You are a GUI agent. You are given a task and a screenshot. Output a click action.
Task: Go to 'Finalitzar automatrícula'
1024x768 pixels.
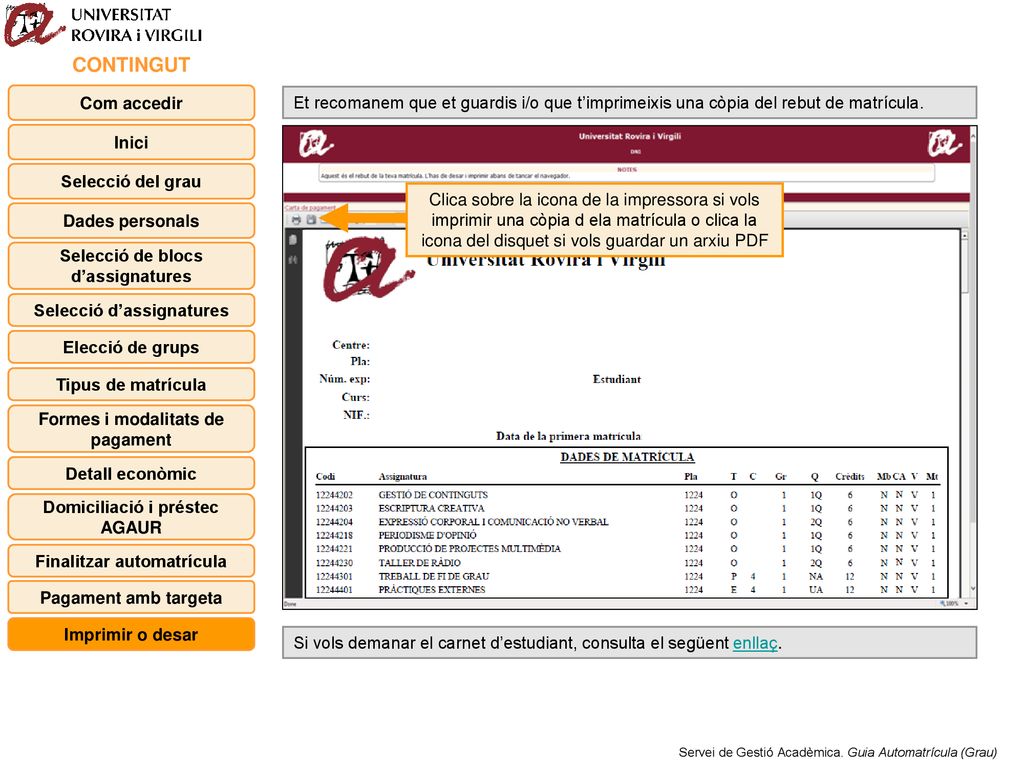click(x=131, y=561)
